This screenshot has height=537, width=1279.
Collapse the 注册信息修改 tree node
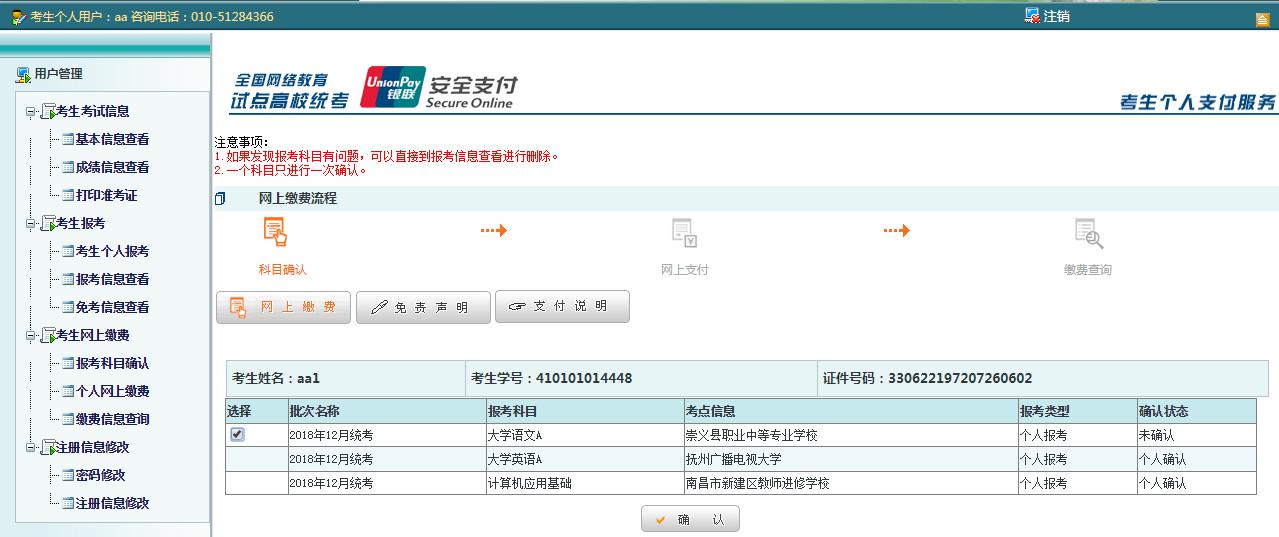click(31, 448)
